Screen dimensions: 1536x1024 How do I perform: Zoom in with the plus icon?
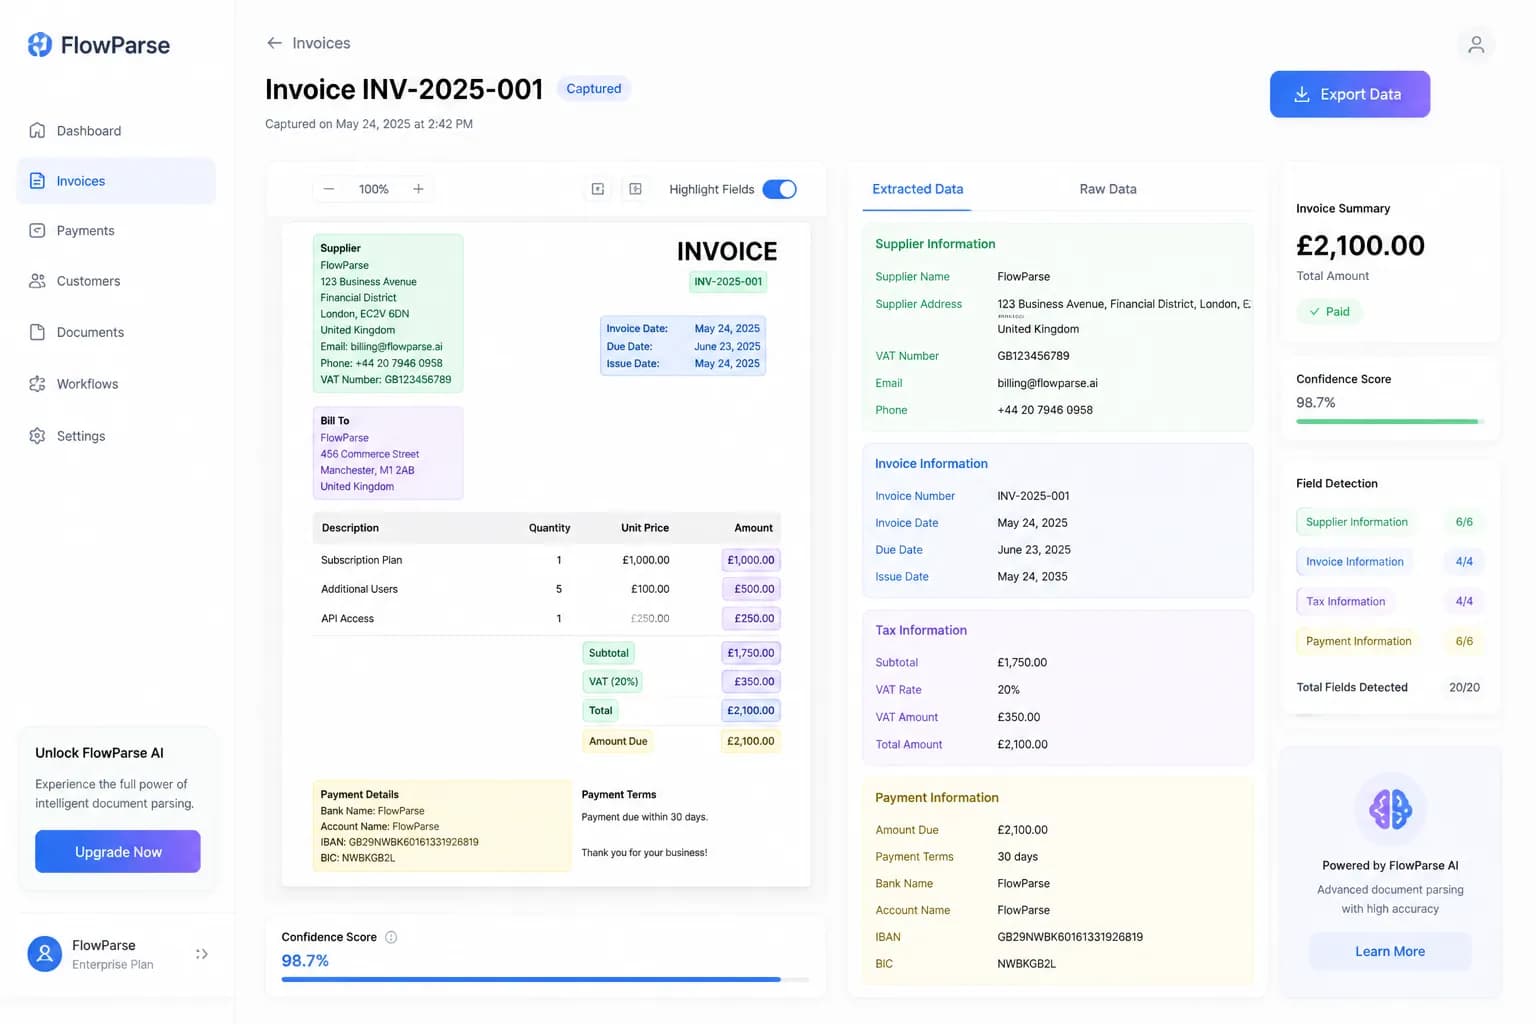point(418,189)
